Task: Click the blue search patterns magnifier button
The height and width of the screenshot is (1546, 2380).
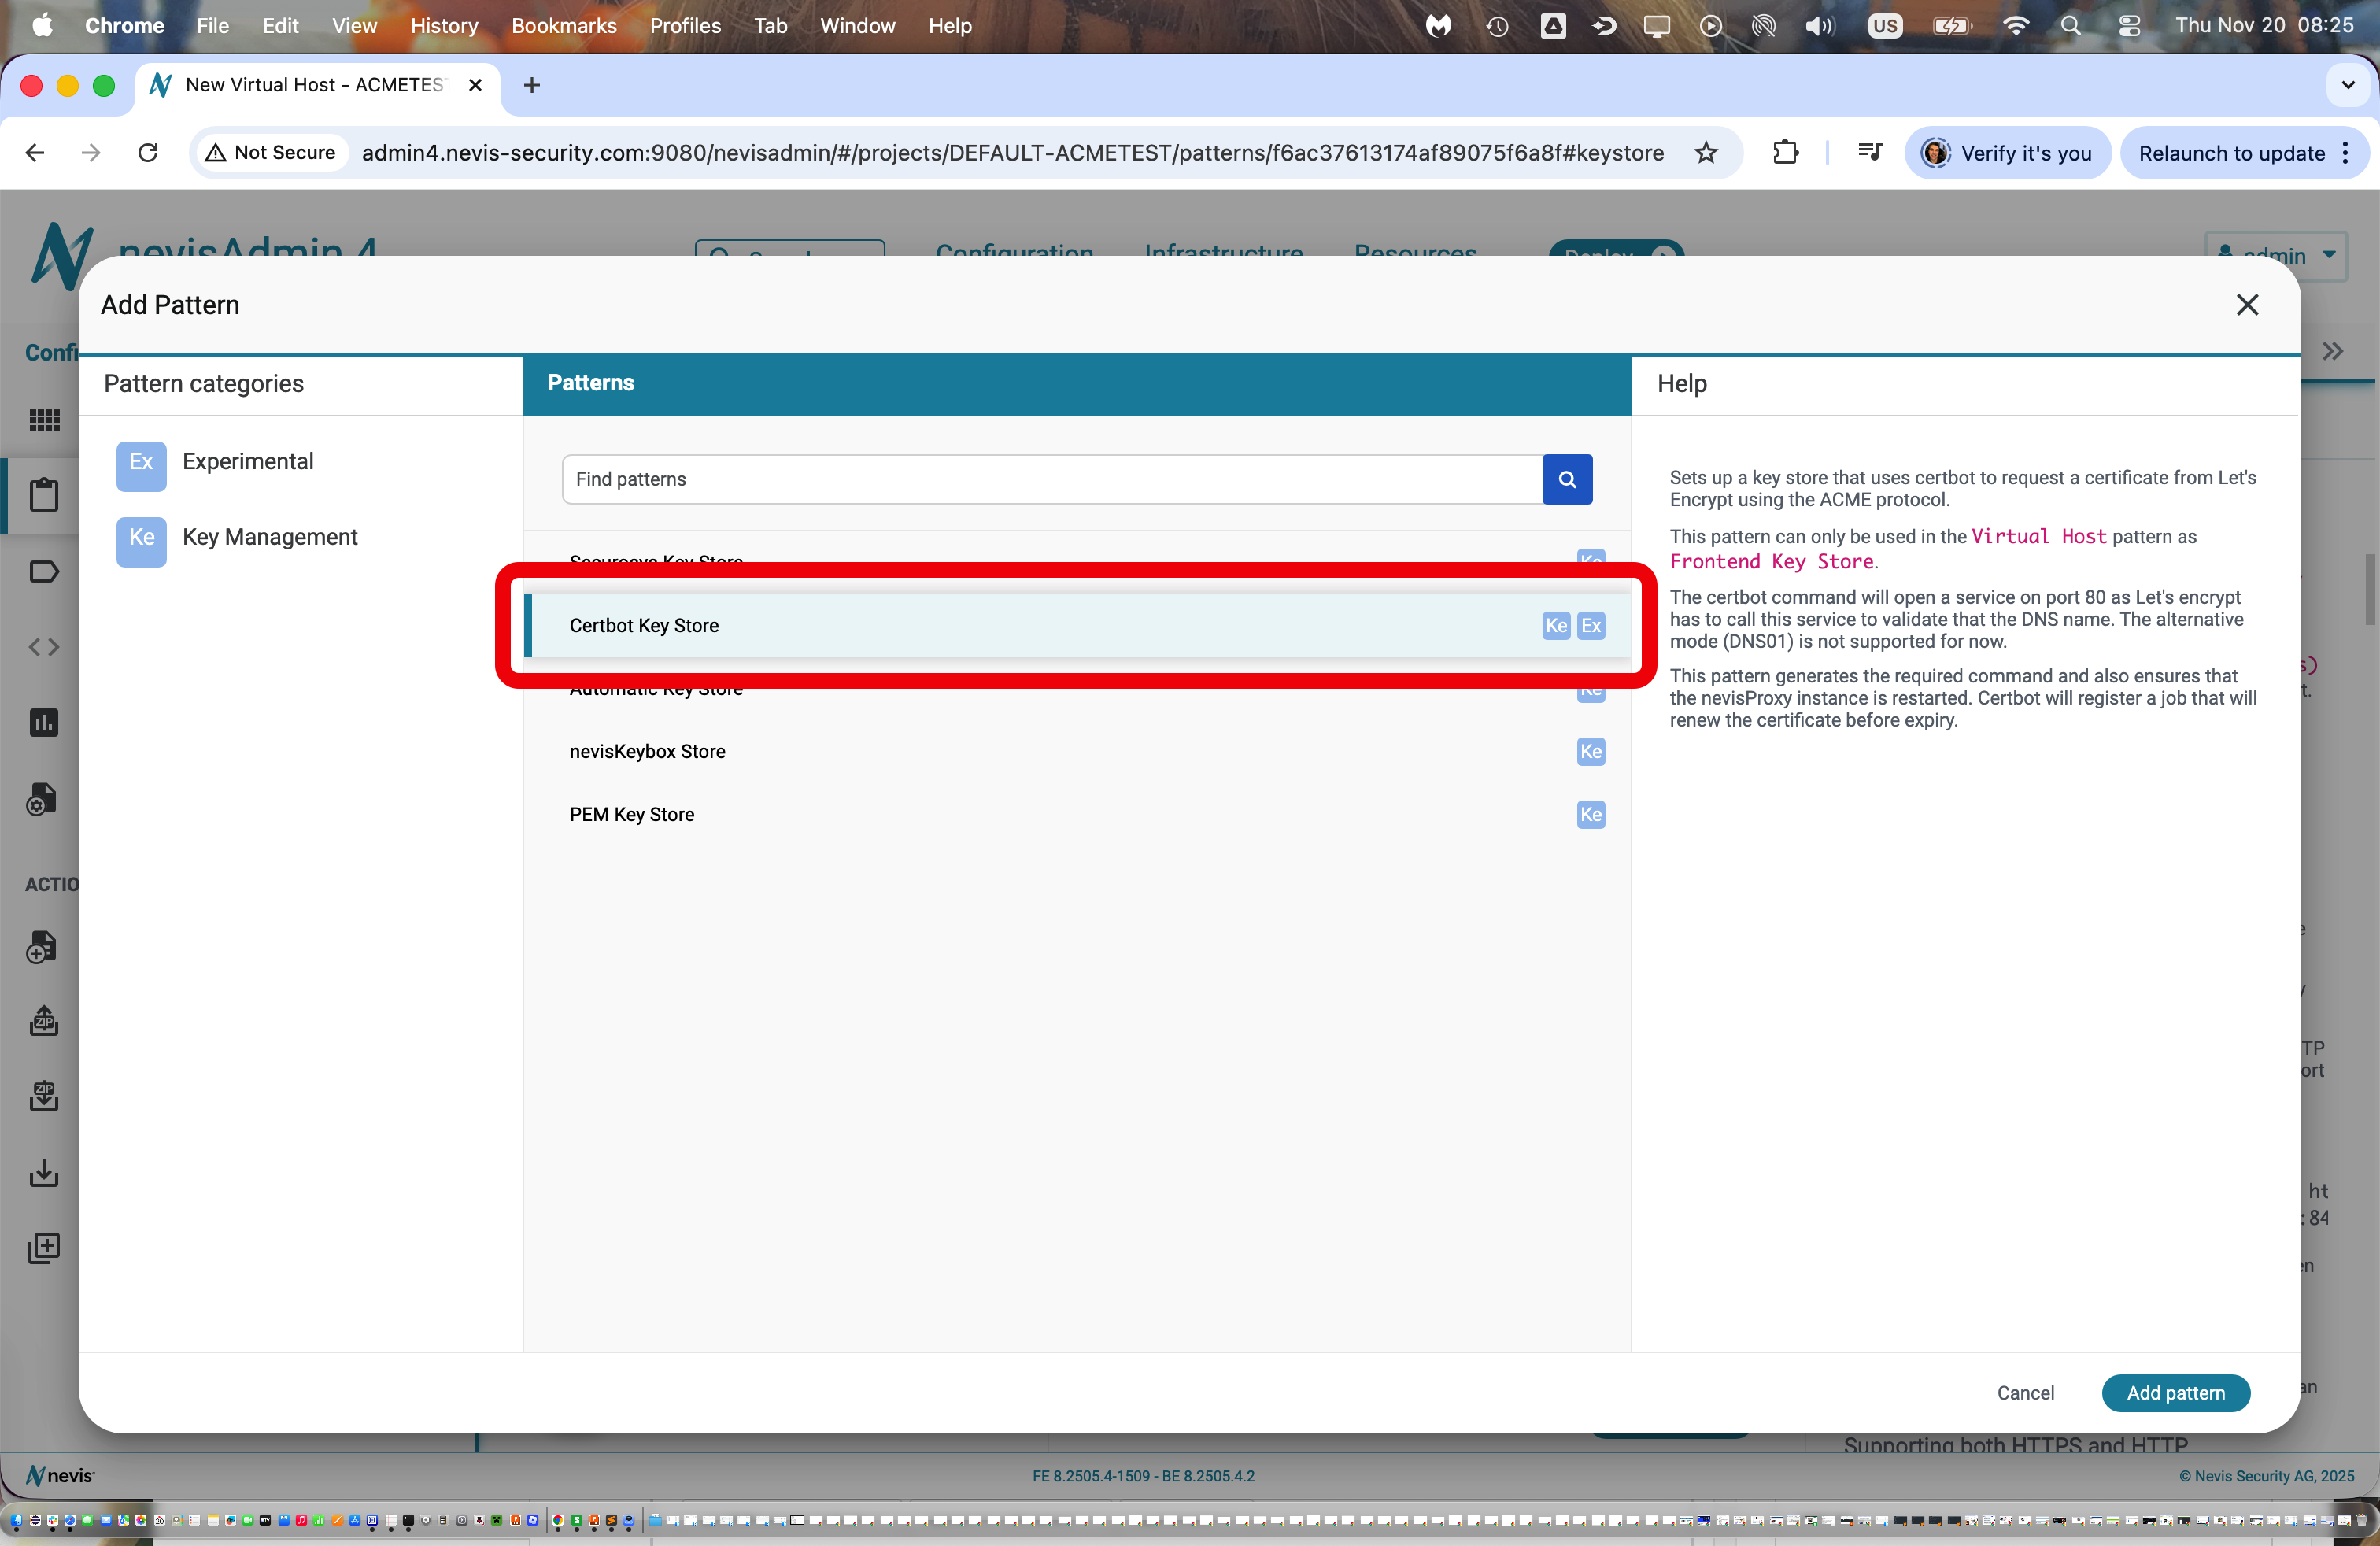Action: pos(1566,479)
